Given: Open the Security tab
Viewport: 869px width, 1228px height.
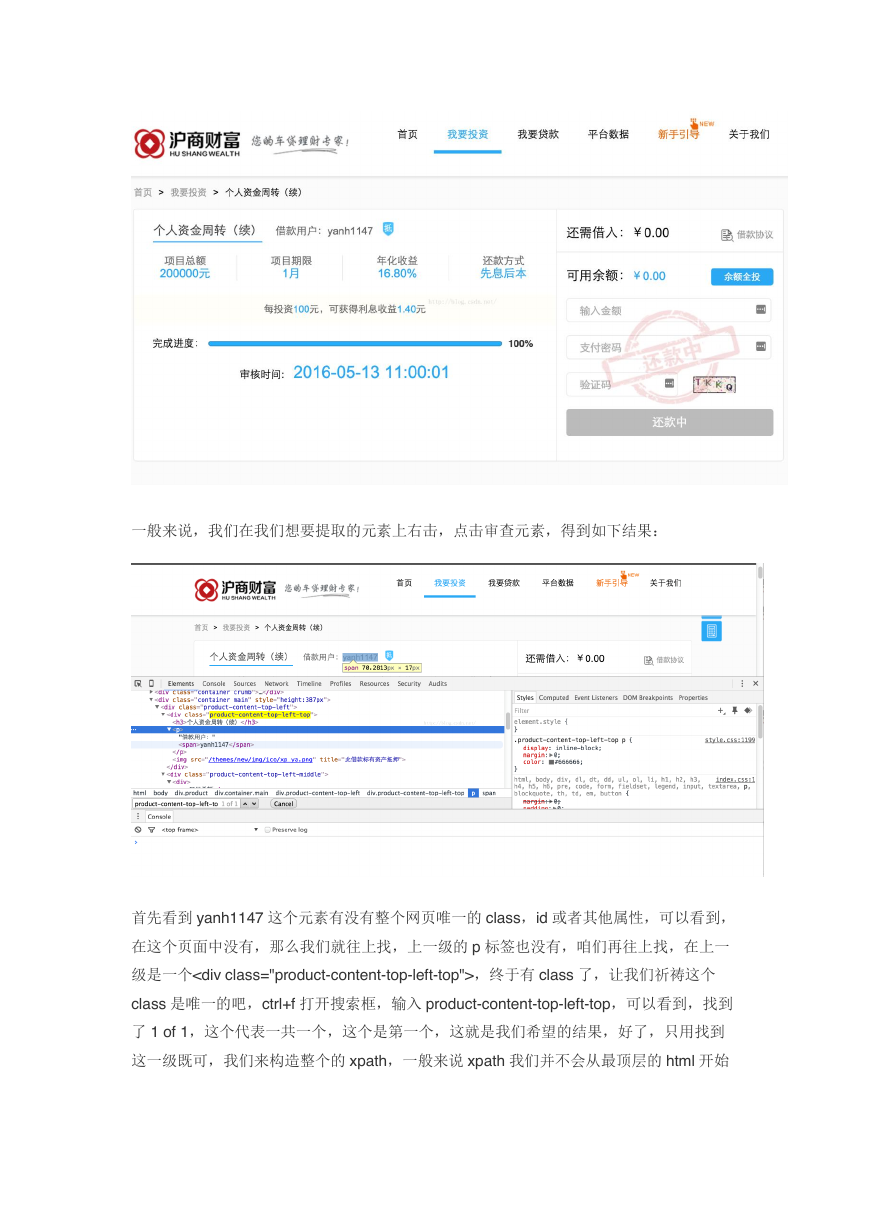Looking at the screenshot, I should [409, 683].
